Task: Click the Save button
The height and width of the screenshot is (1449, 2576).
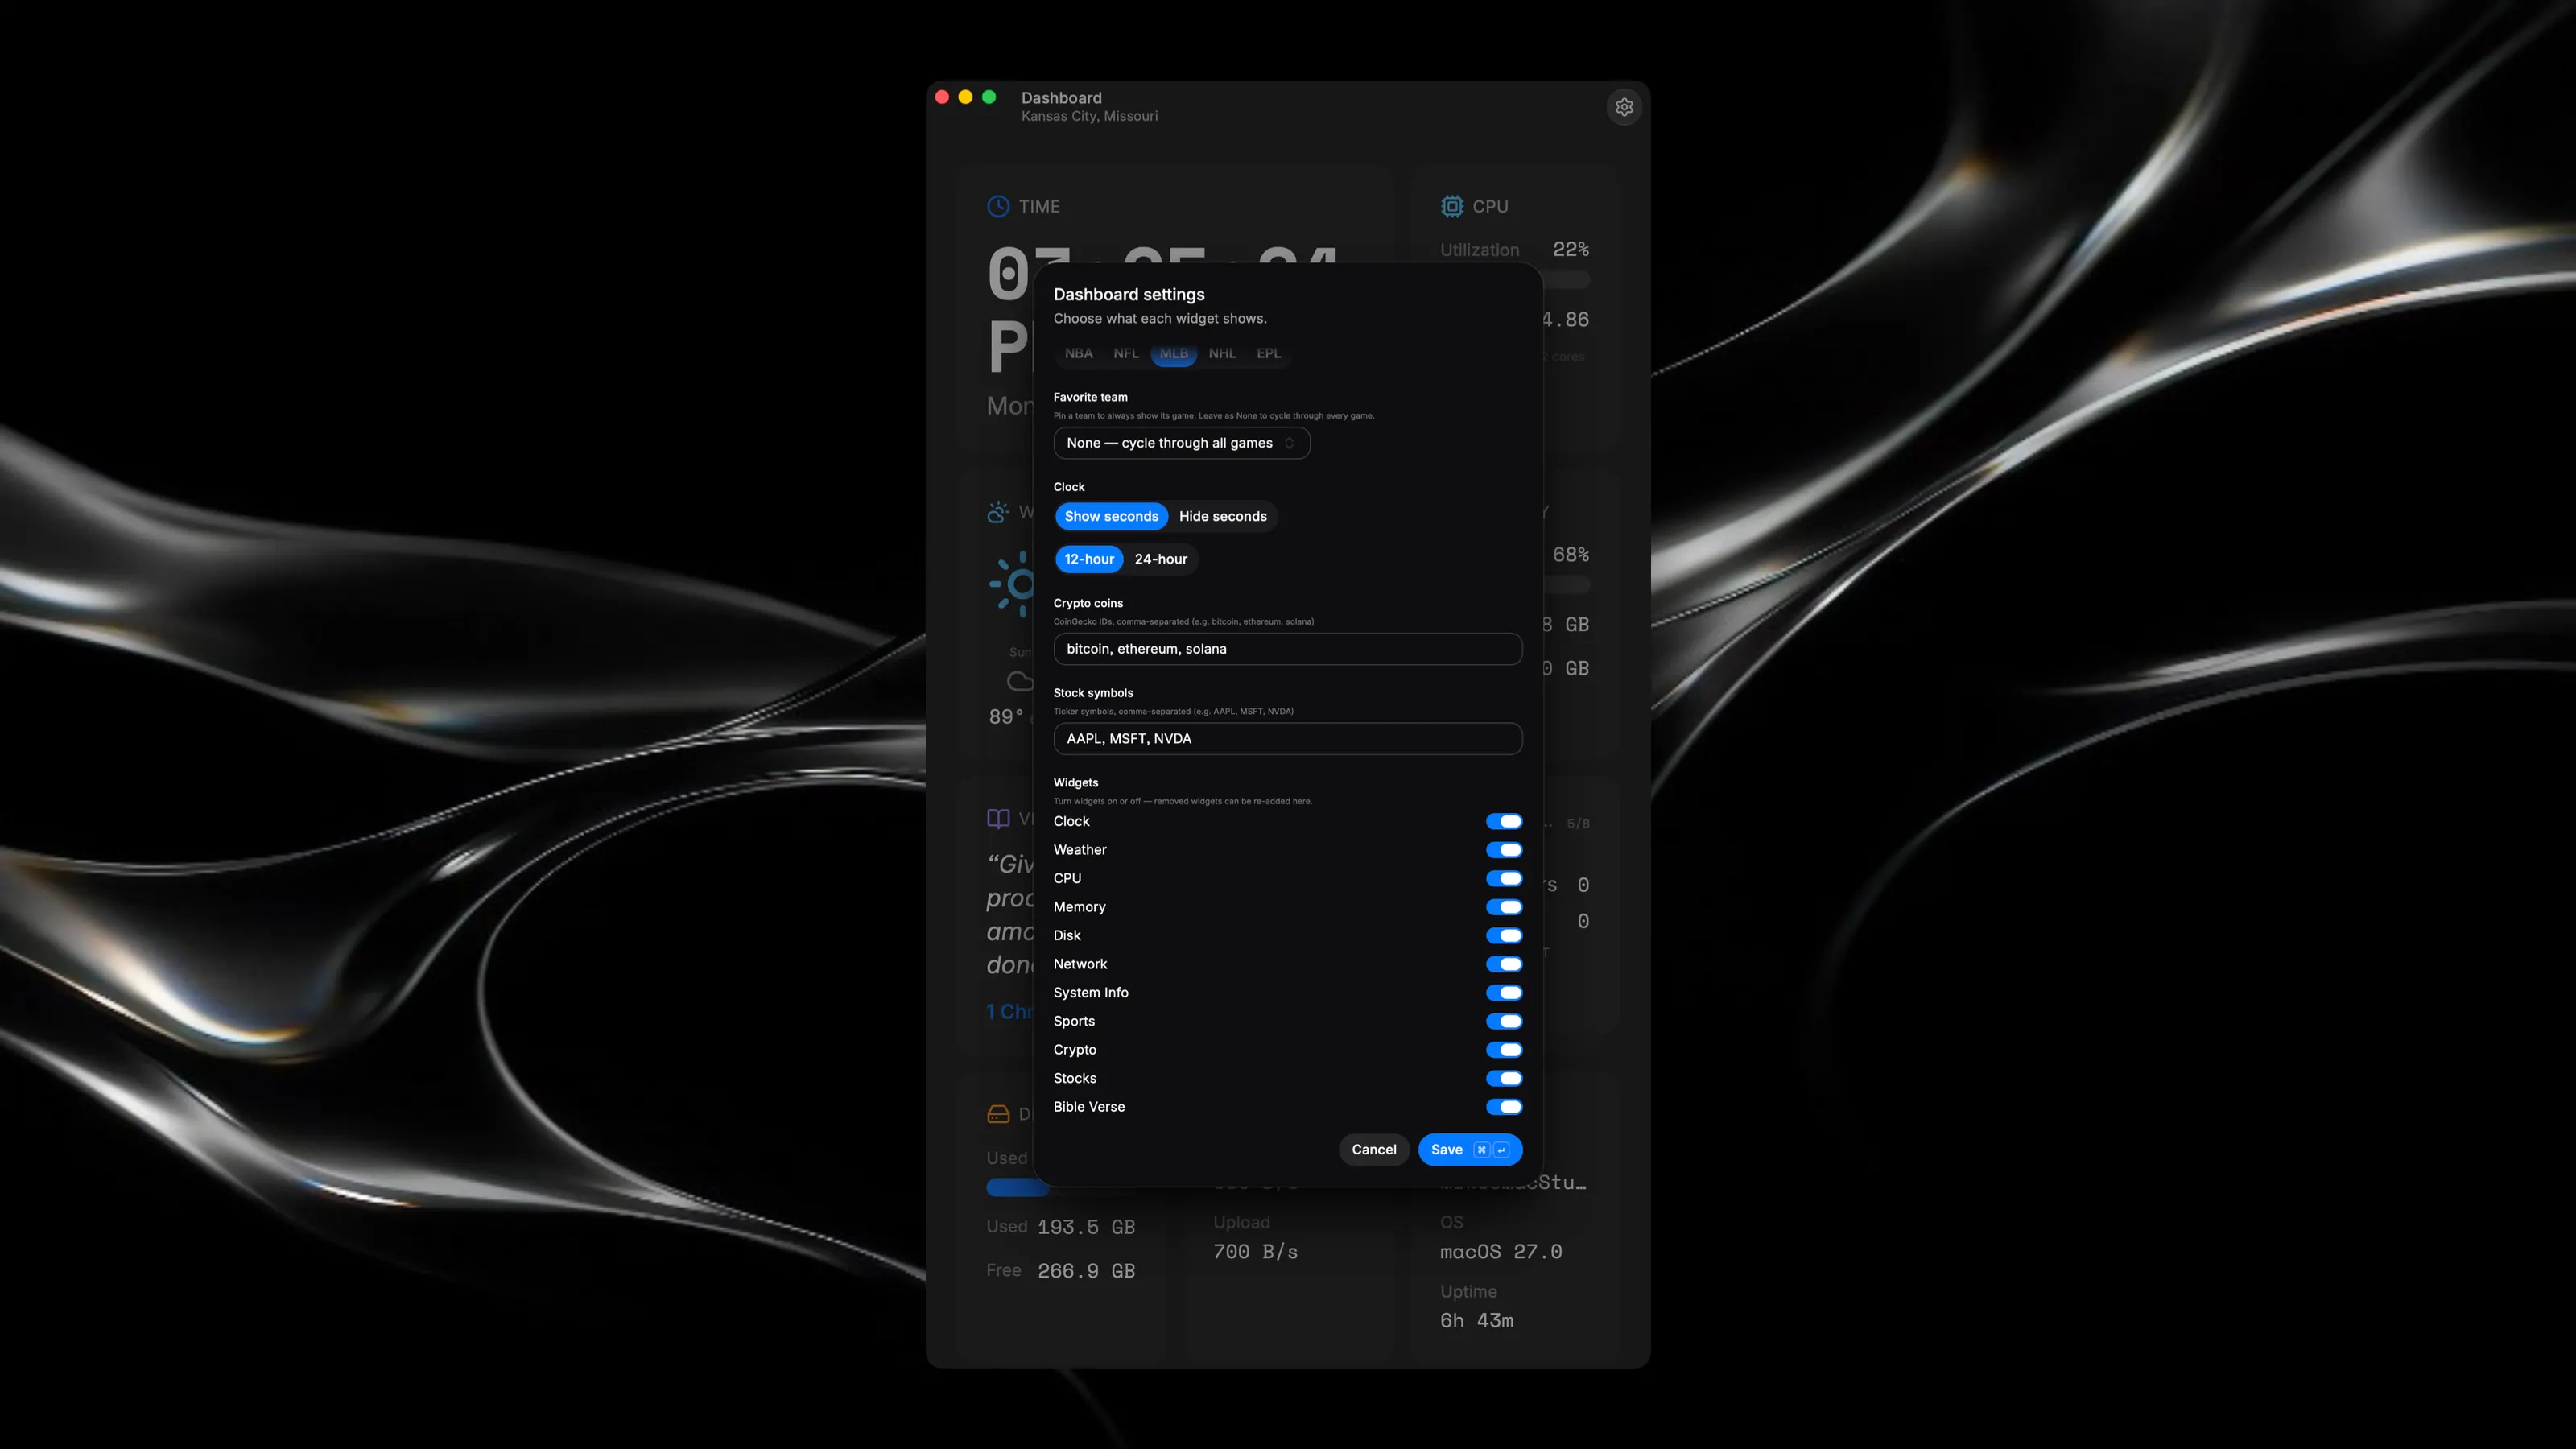Action: click(x=1470, y=1150)
